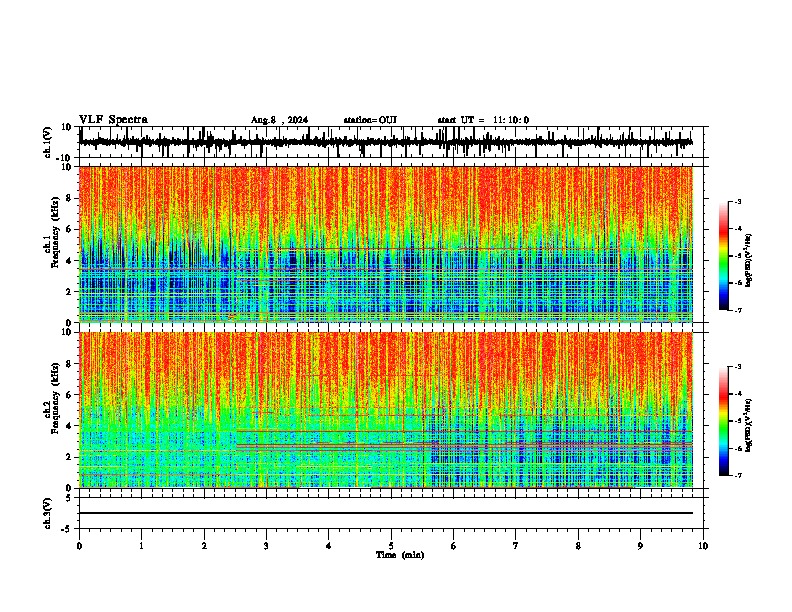Click the ch.1 frequency axis "4" tick label
Image resolution: width=792 pixels, height=612 pixels.
click(x=70, y=261)
